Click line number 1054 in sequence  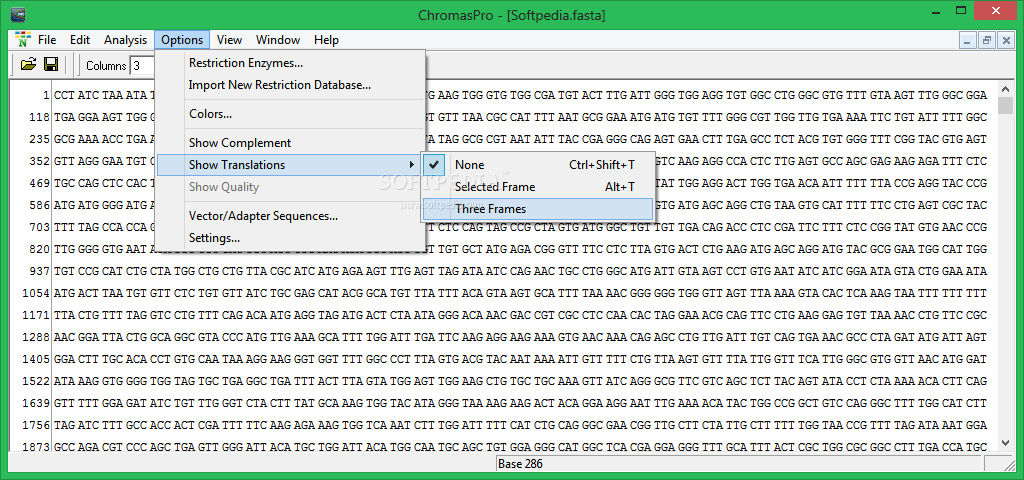click(36, 293)
